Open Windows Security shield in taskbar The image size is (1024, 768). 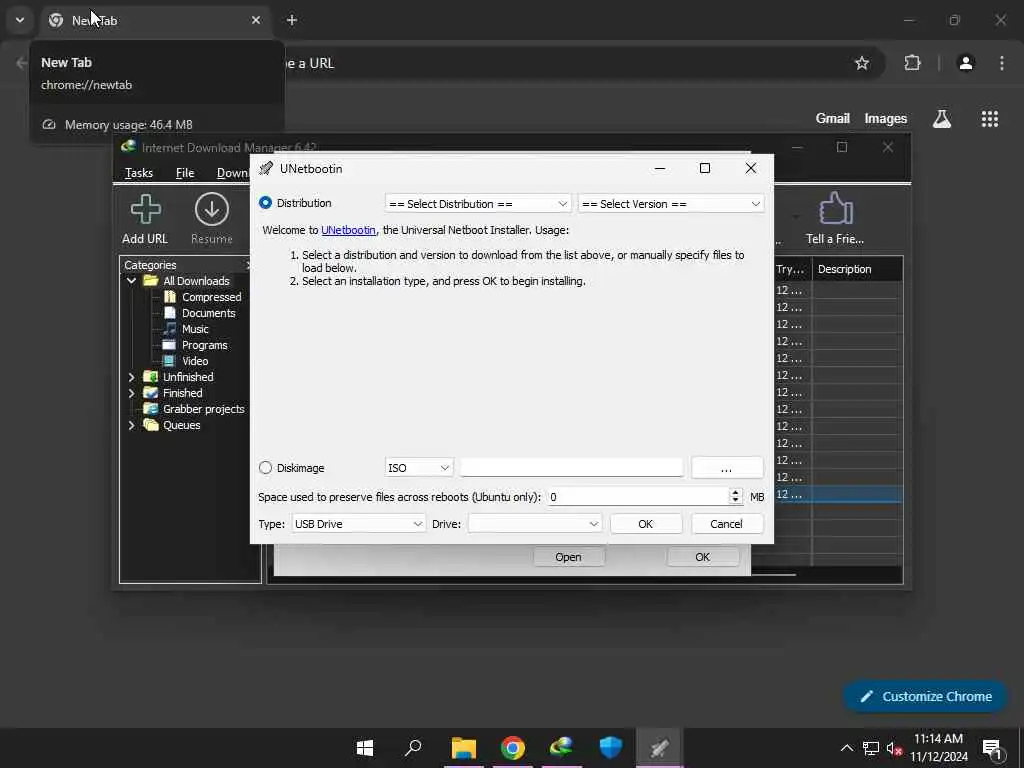click(x=611, y=748)
